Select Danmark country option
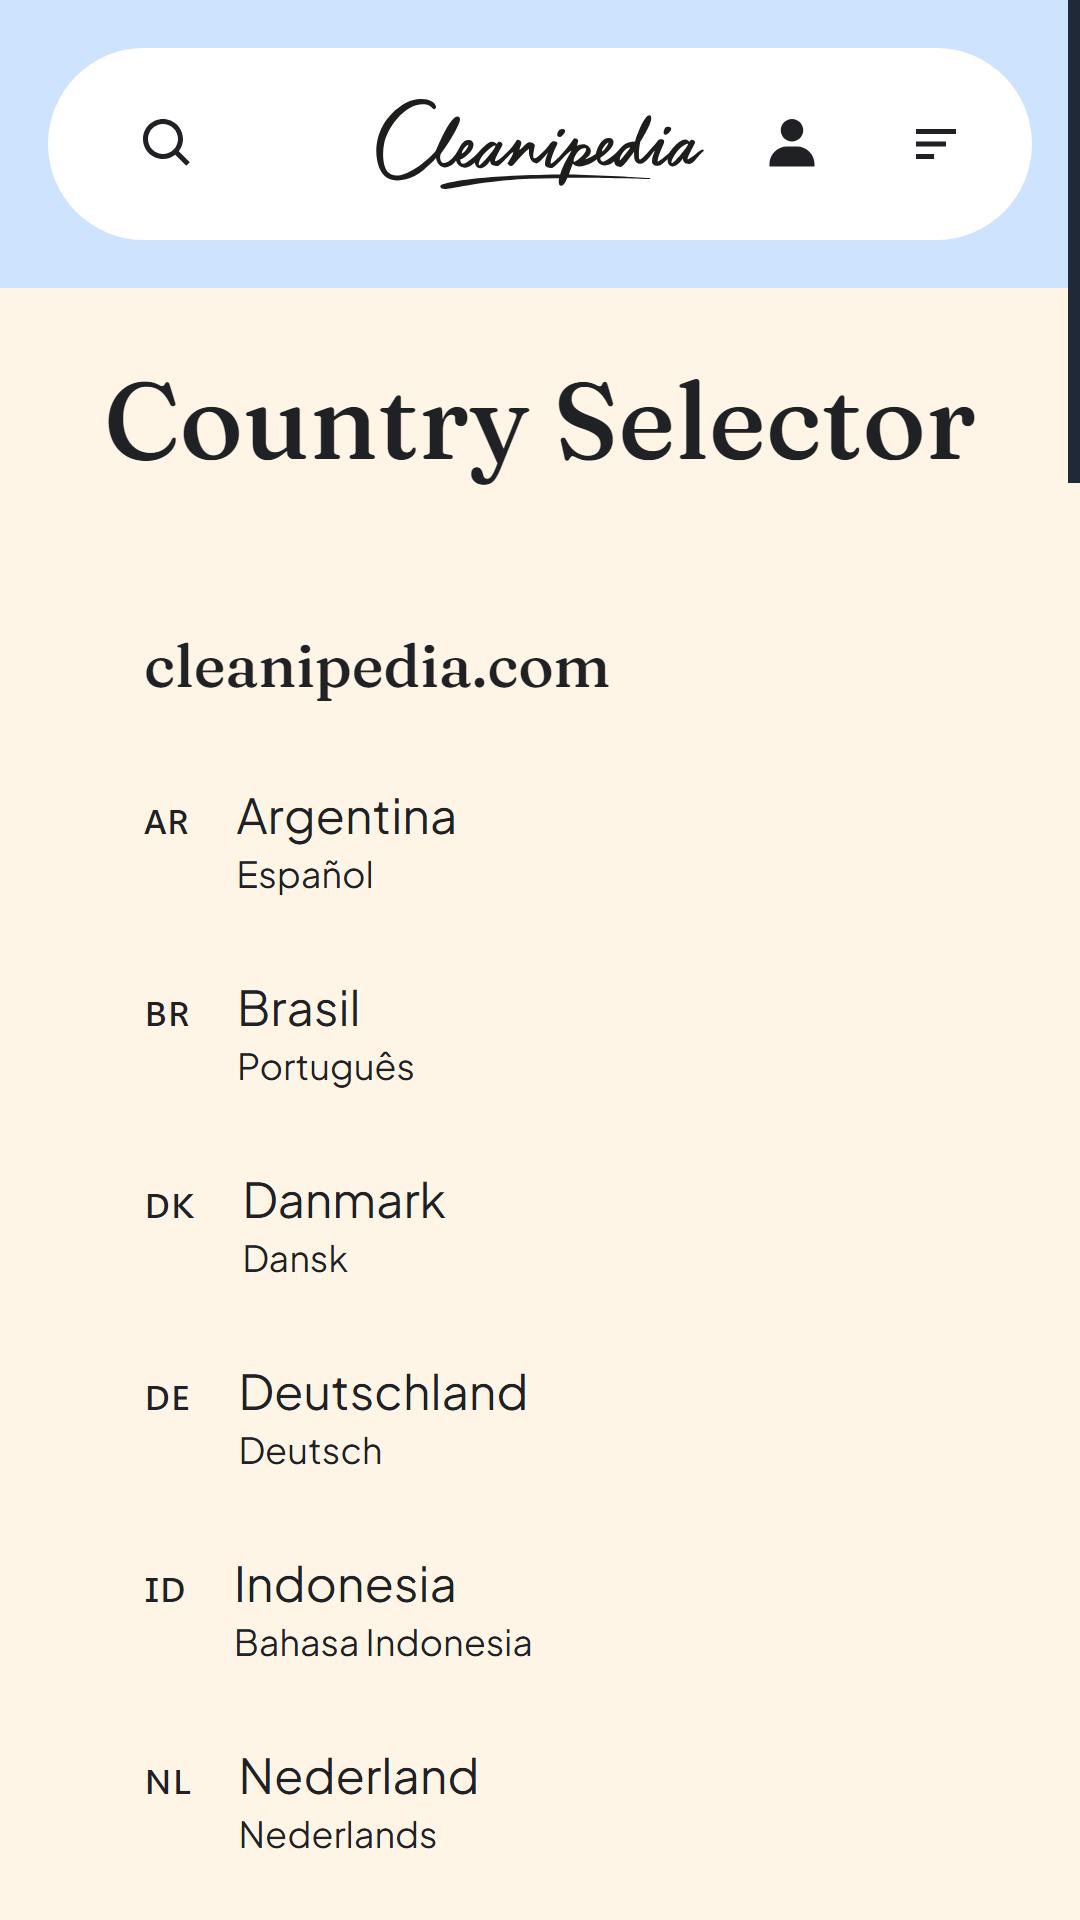The width and height of the screenshot is (1080, 1920). tap(344, 1202)
